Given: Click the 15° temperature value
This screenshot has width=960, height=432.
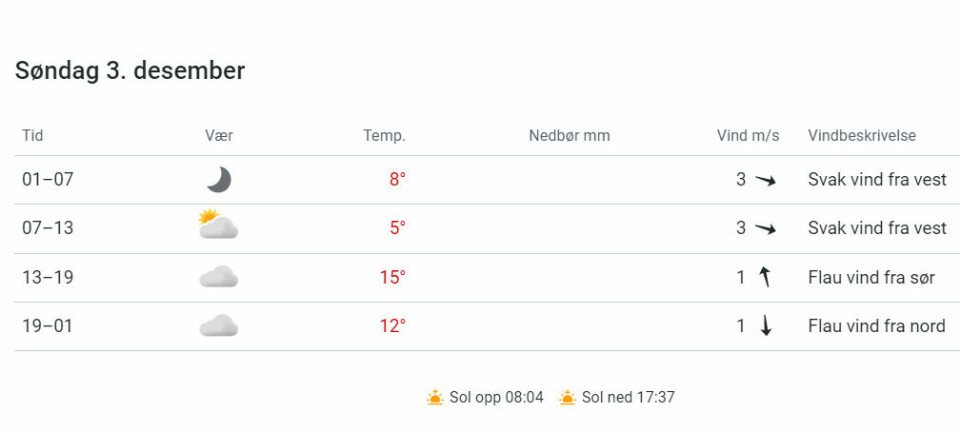Looking at the screenshot, I should click(392, 277).
